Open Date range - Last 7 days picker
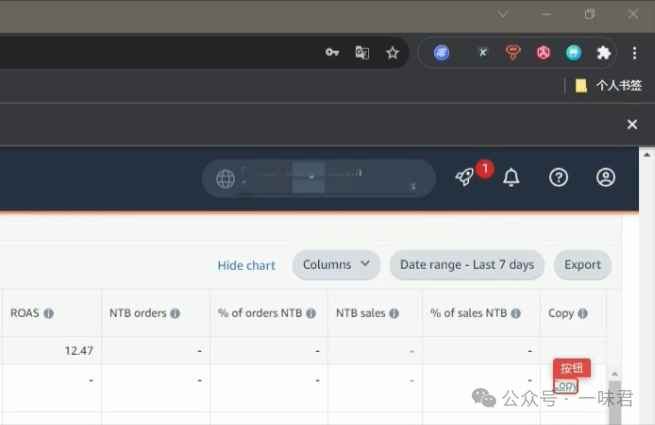 tap(467, 265)
